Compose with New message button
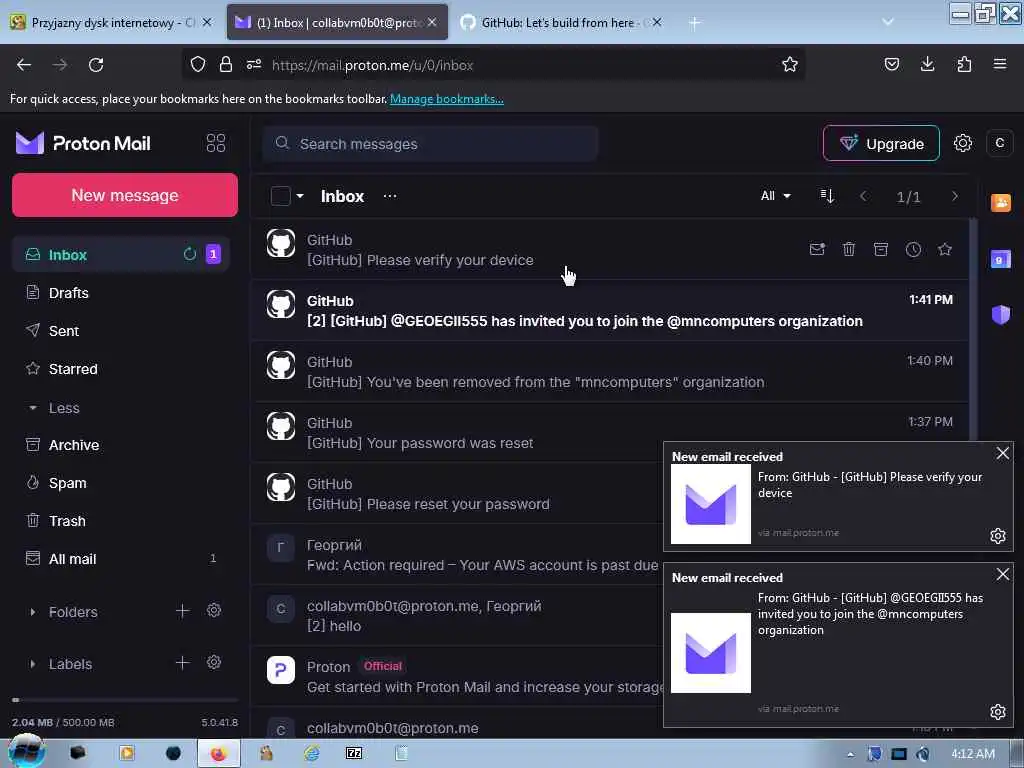 125,195
